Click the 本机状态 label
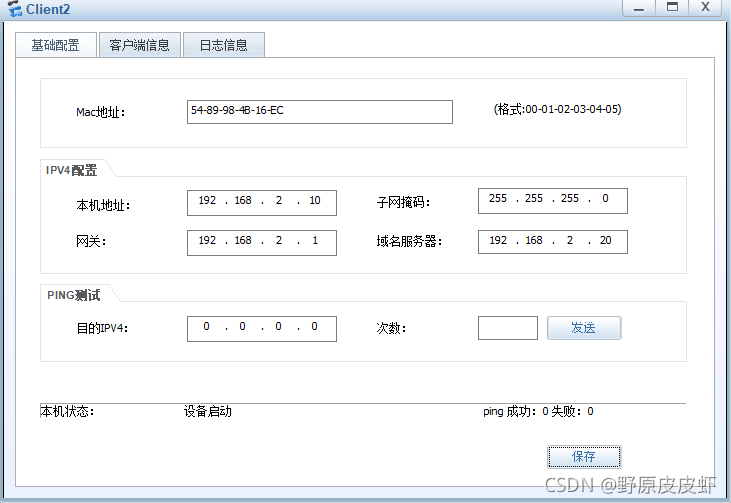The height and width of the screenshot is (503, 731). coord(67,411)
